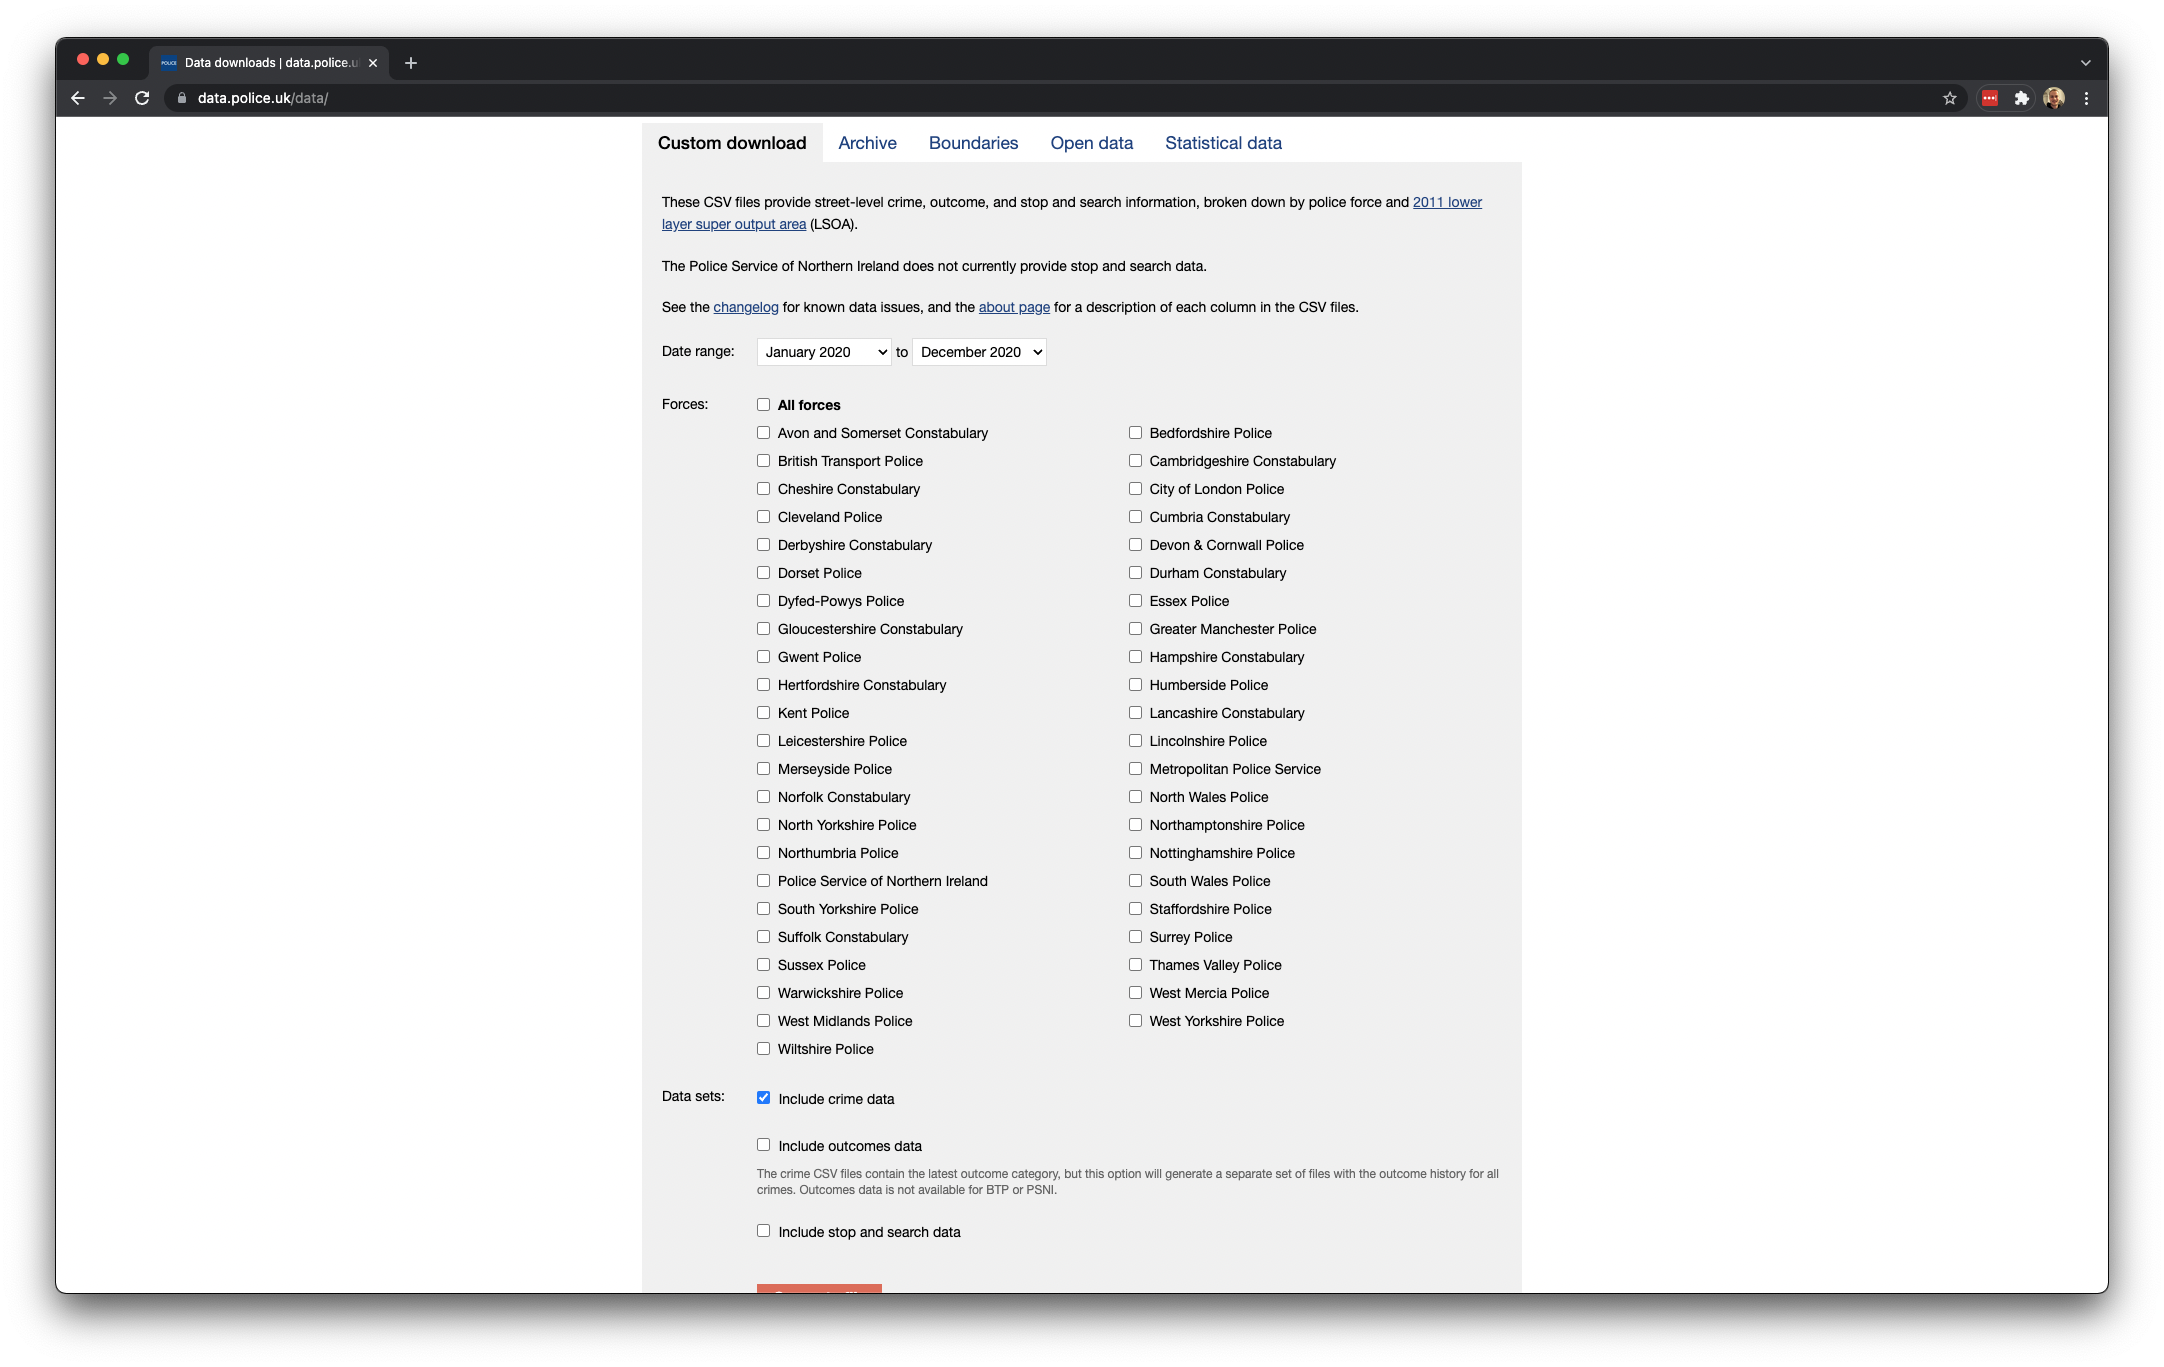The image size is (2164, 1367).
Task: Tick Merseyside Police checkbox
Action: point(763,769)
